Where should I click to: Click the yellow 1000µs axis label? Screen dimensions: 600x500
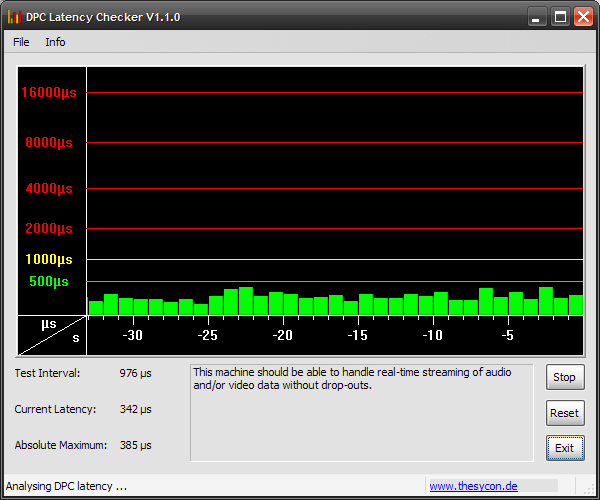[49, 259]
